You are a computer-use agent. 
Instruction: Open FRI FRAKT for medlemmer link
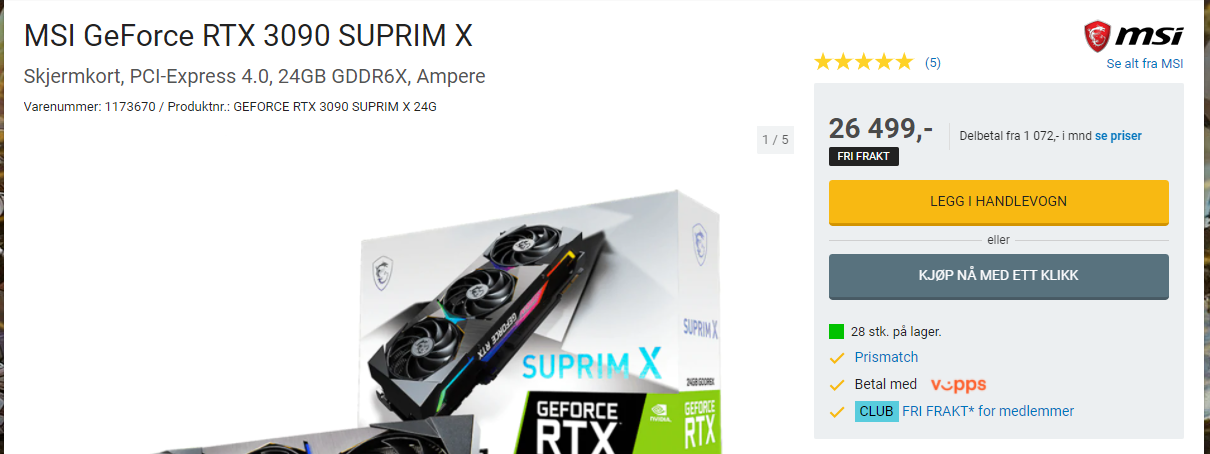click(988, 411)
